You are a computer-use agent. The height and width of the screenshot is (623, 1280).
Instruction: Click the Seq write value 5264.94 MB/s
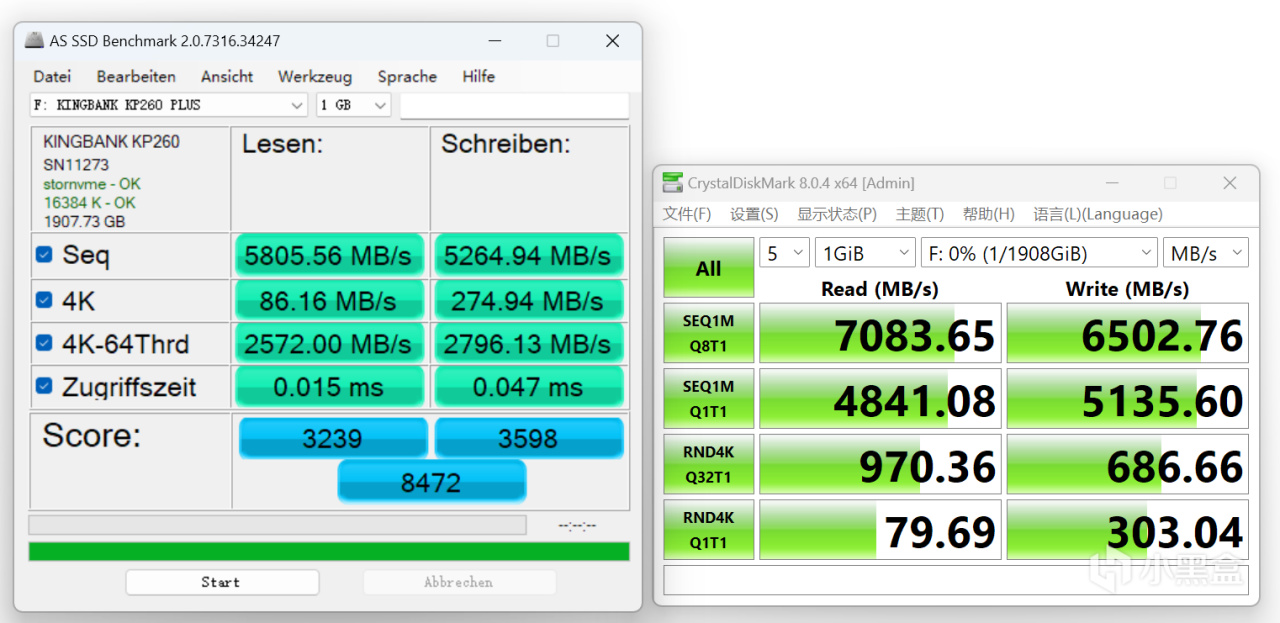coord(528,256)
